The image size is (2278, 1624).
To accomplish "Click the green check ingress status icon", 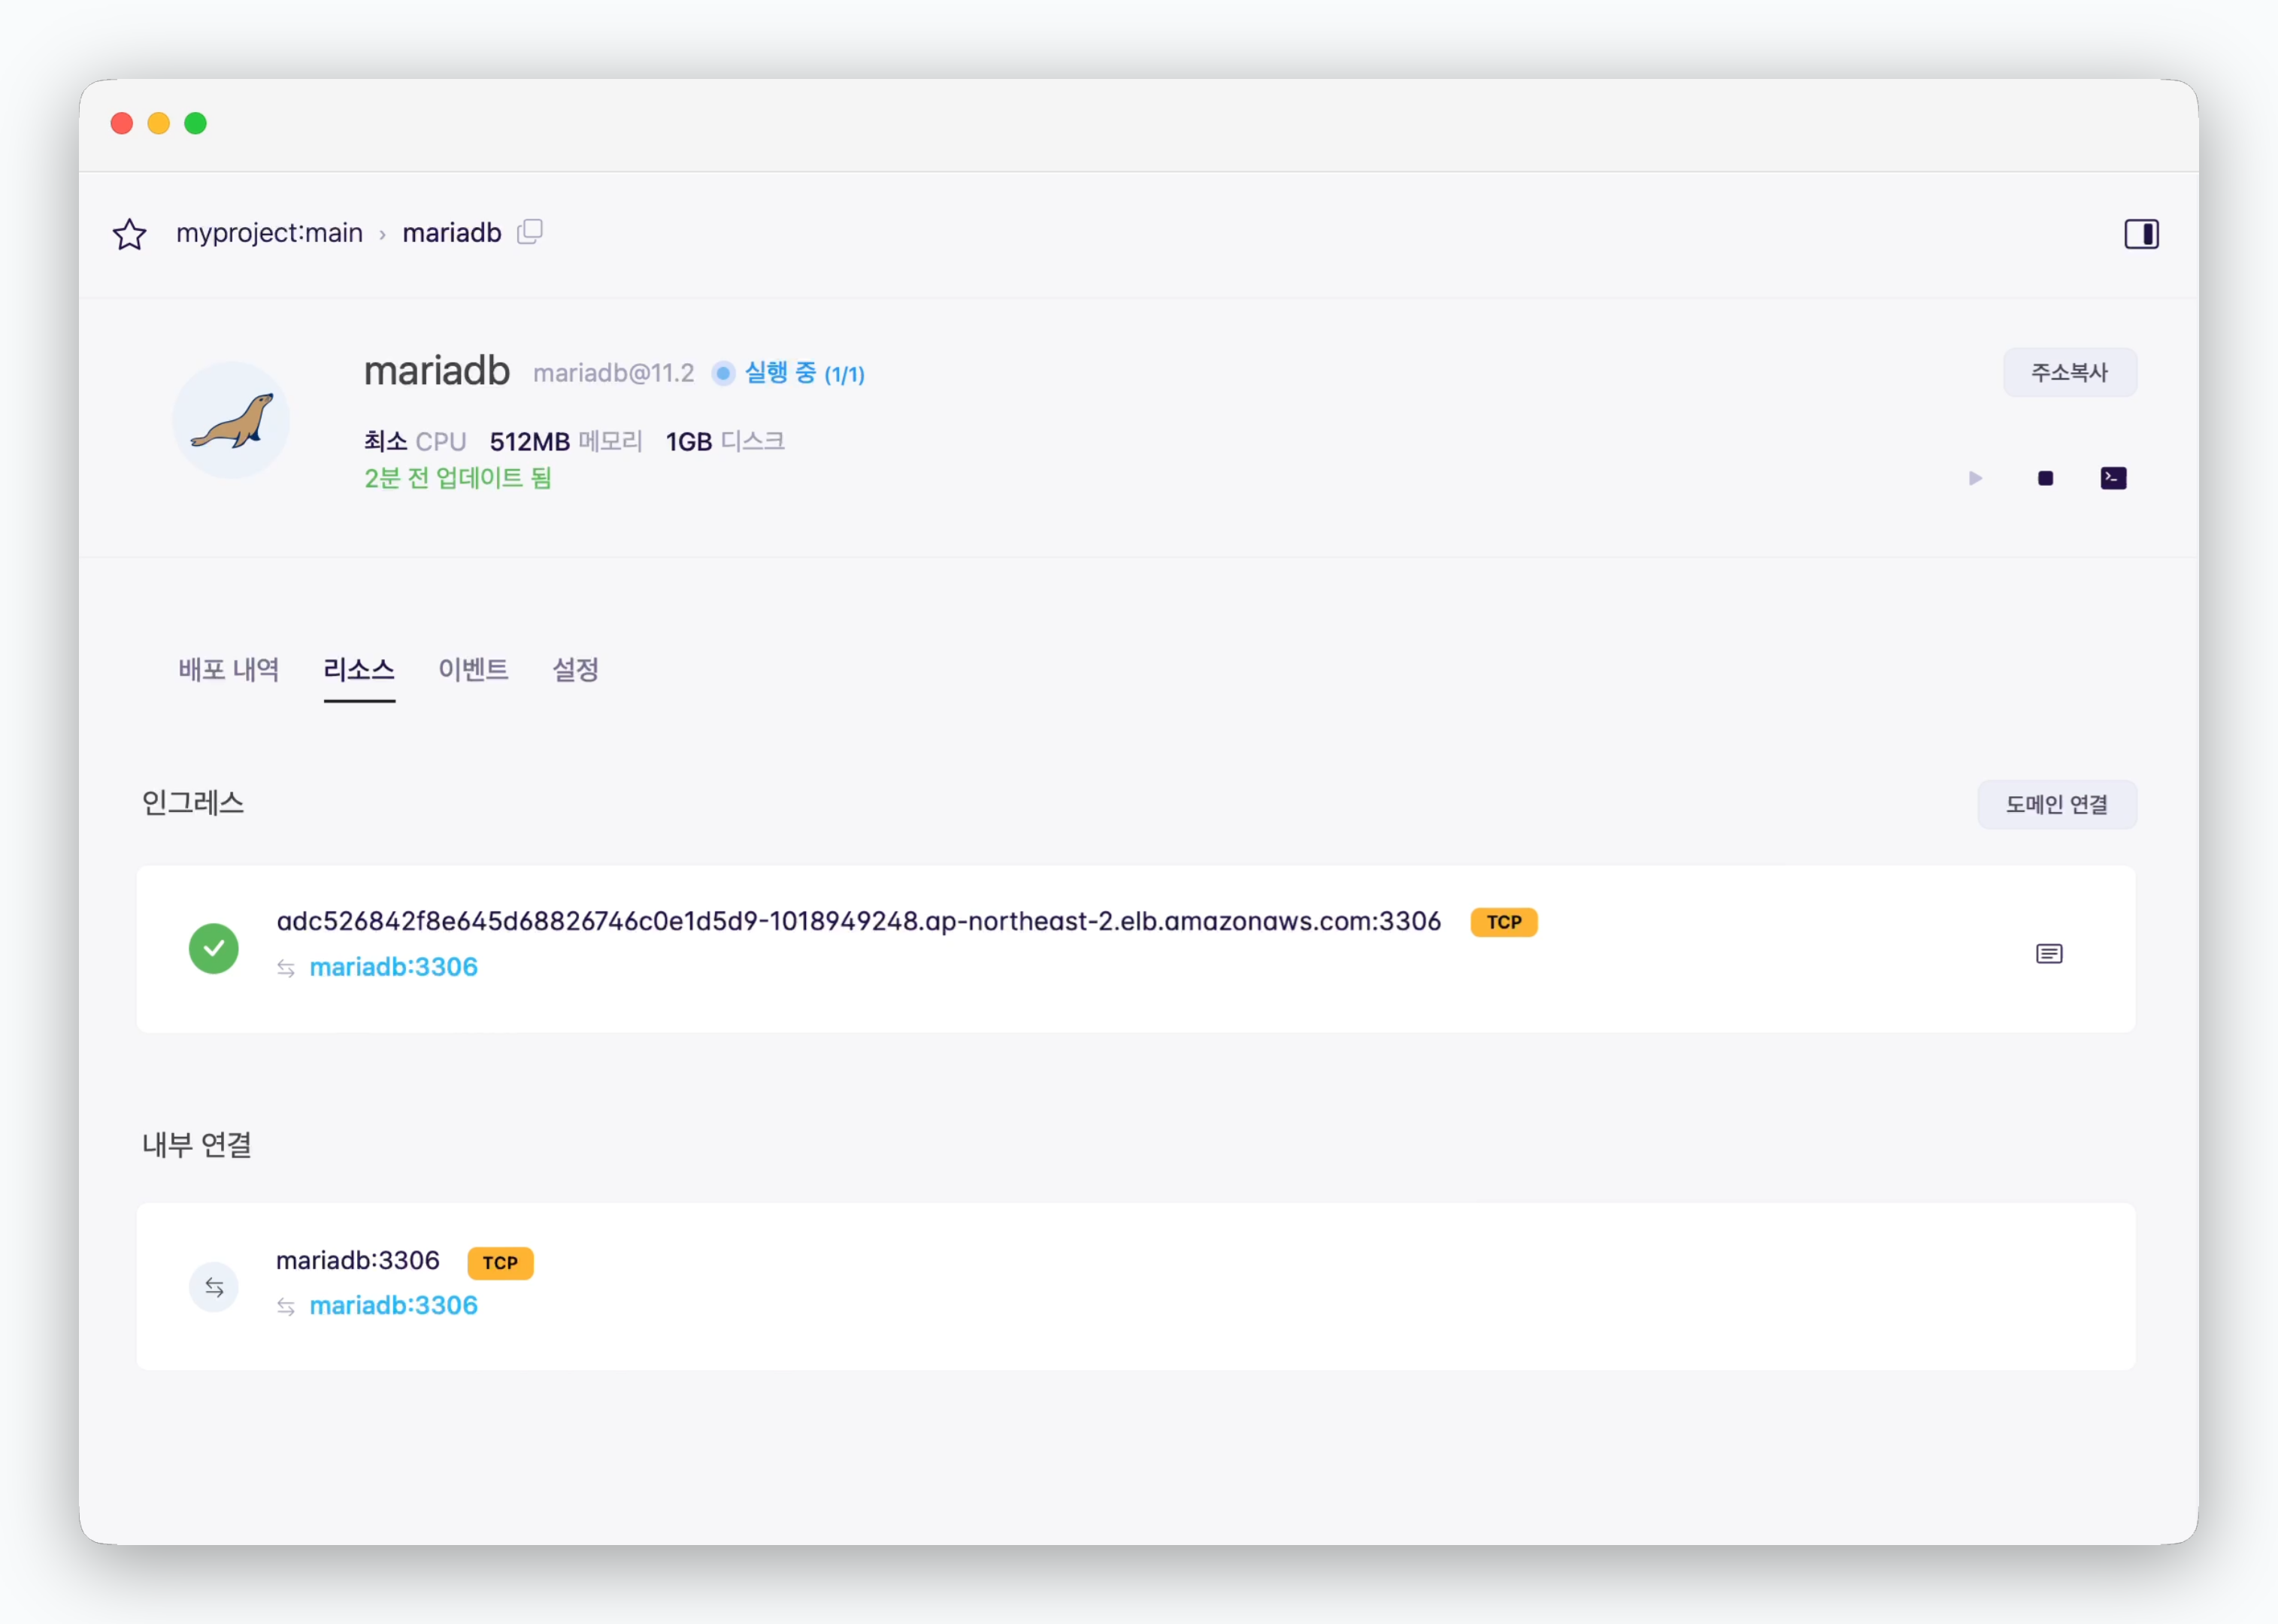I will [x=214, y=948].
